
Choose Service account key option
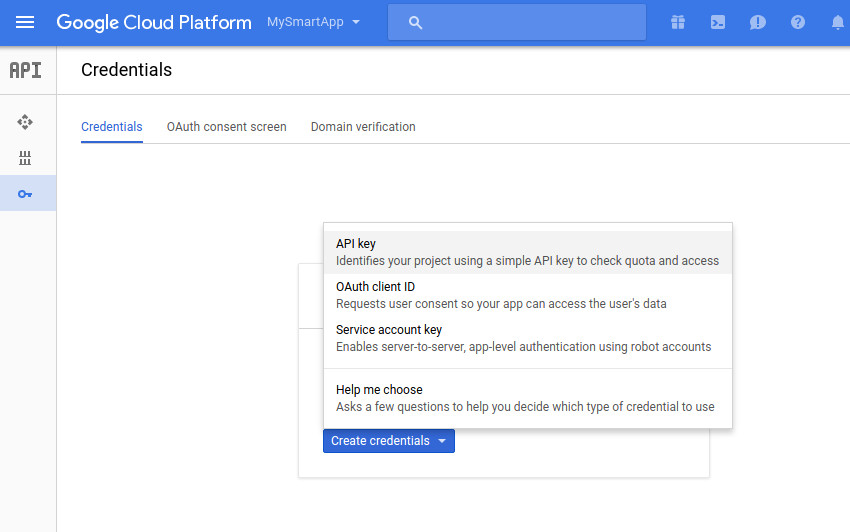(x=527, y=338)
